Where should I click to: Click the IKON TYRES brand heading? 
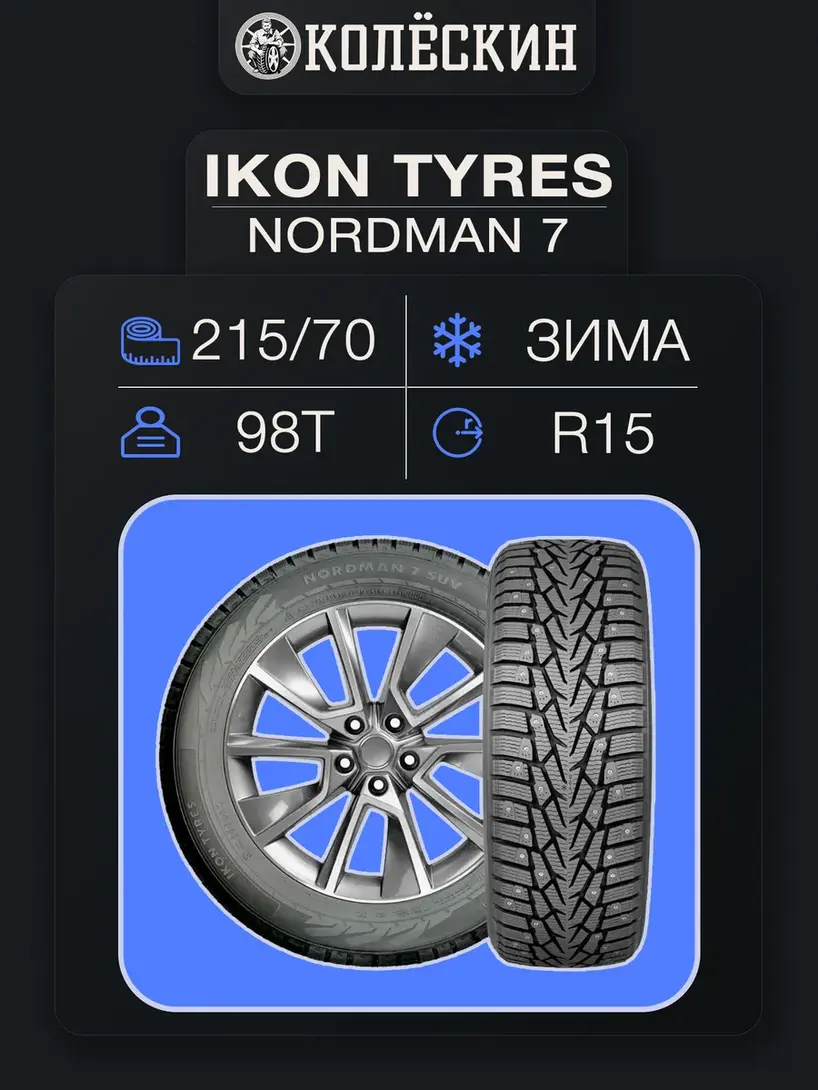409,176
